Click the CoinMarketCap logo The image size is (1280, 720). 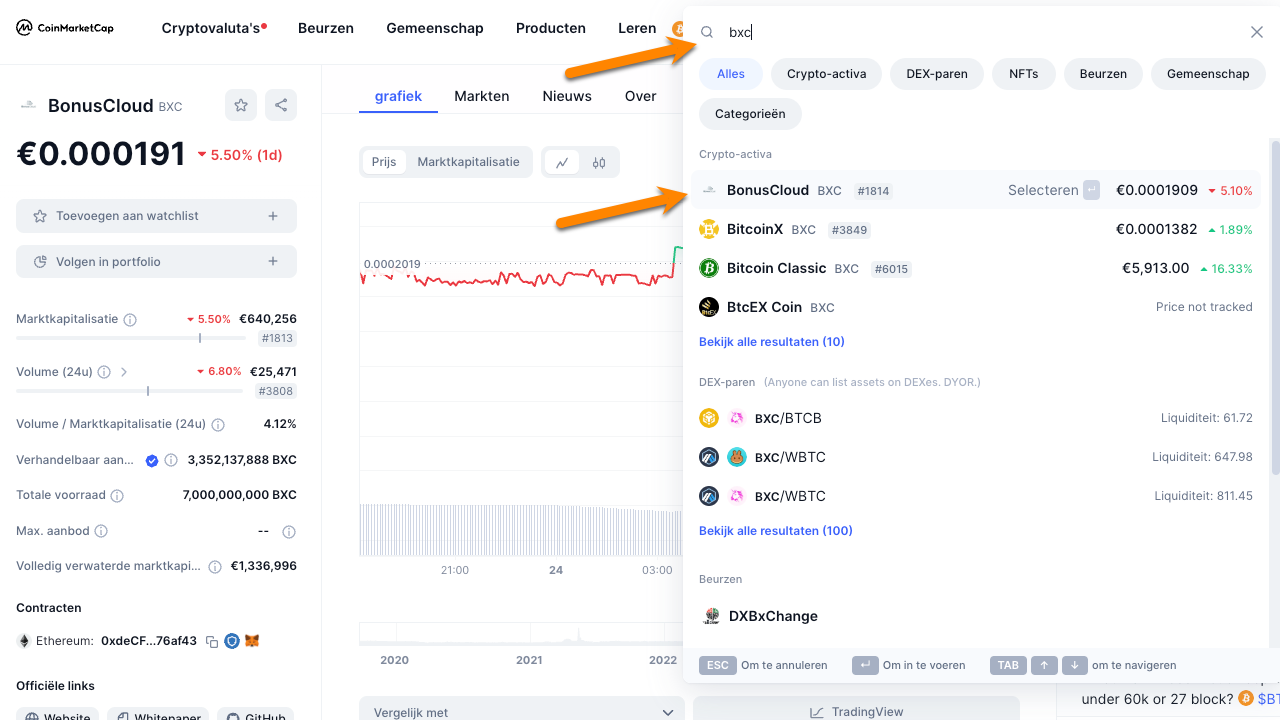pyautogui.click(x=65, y=28)
